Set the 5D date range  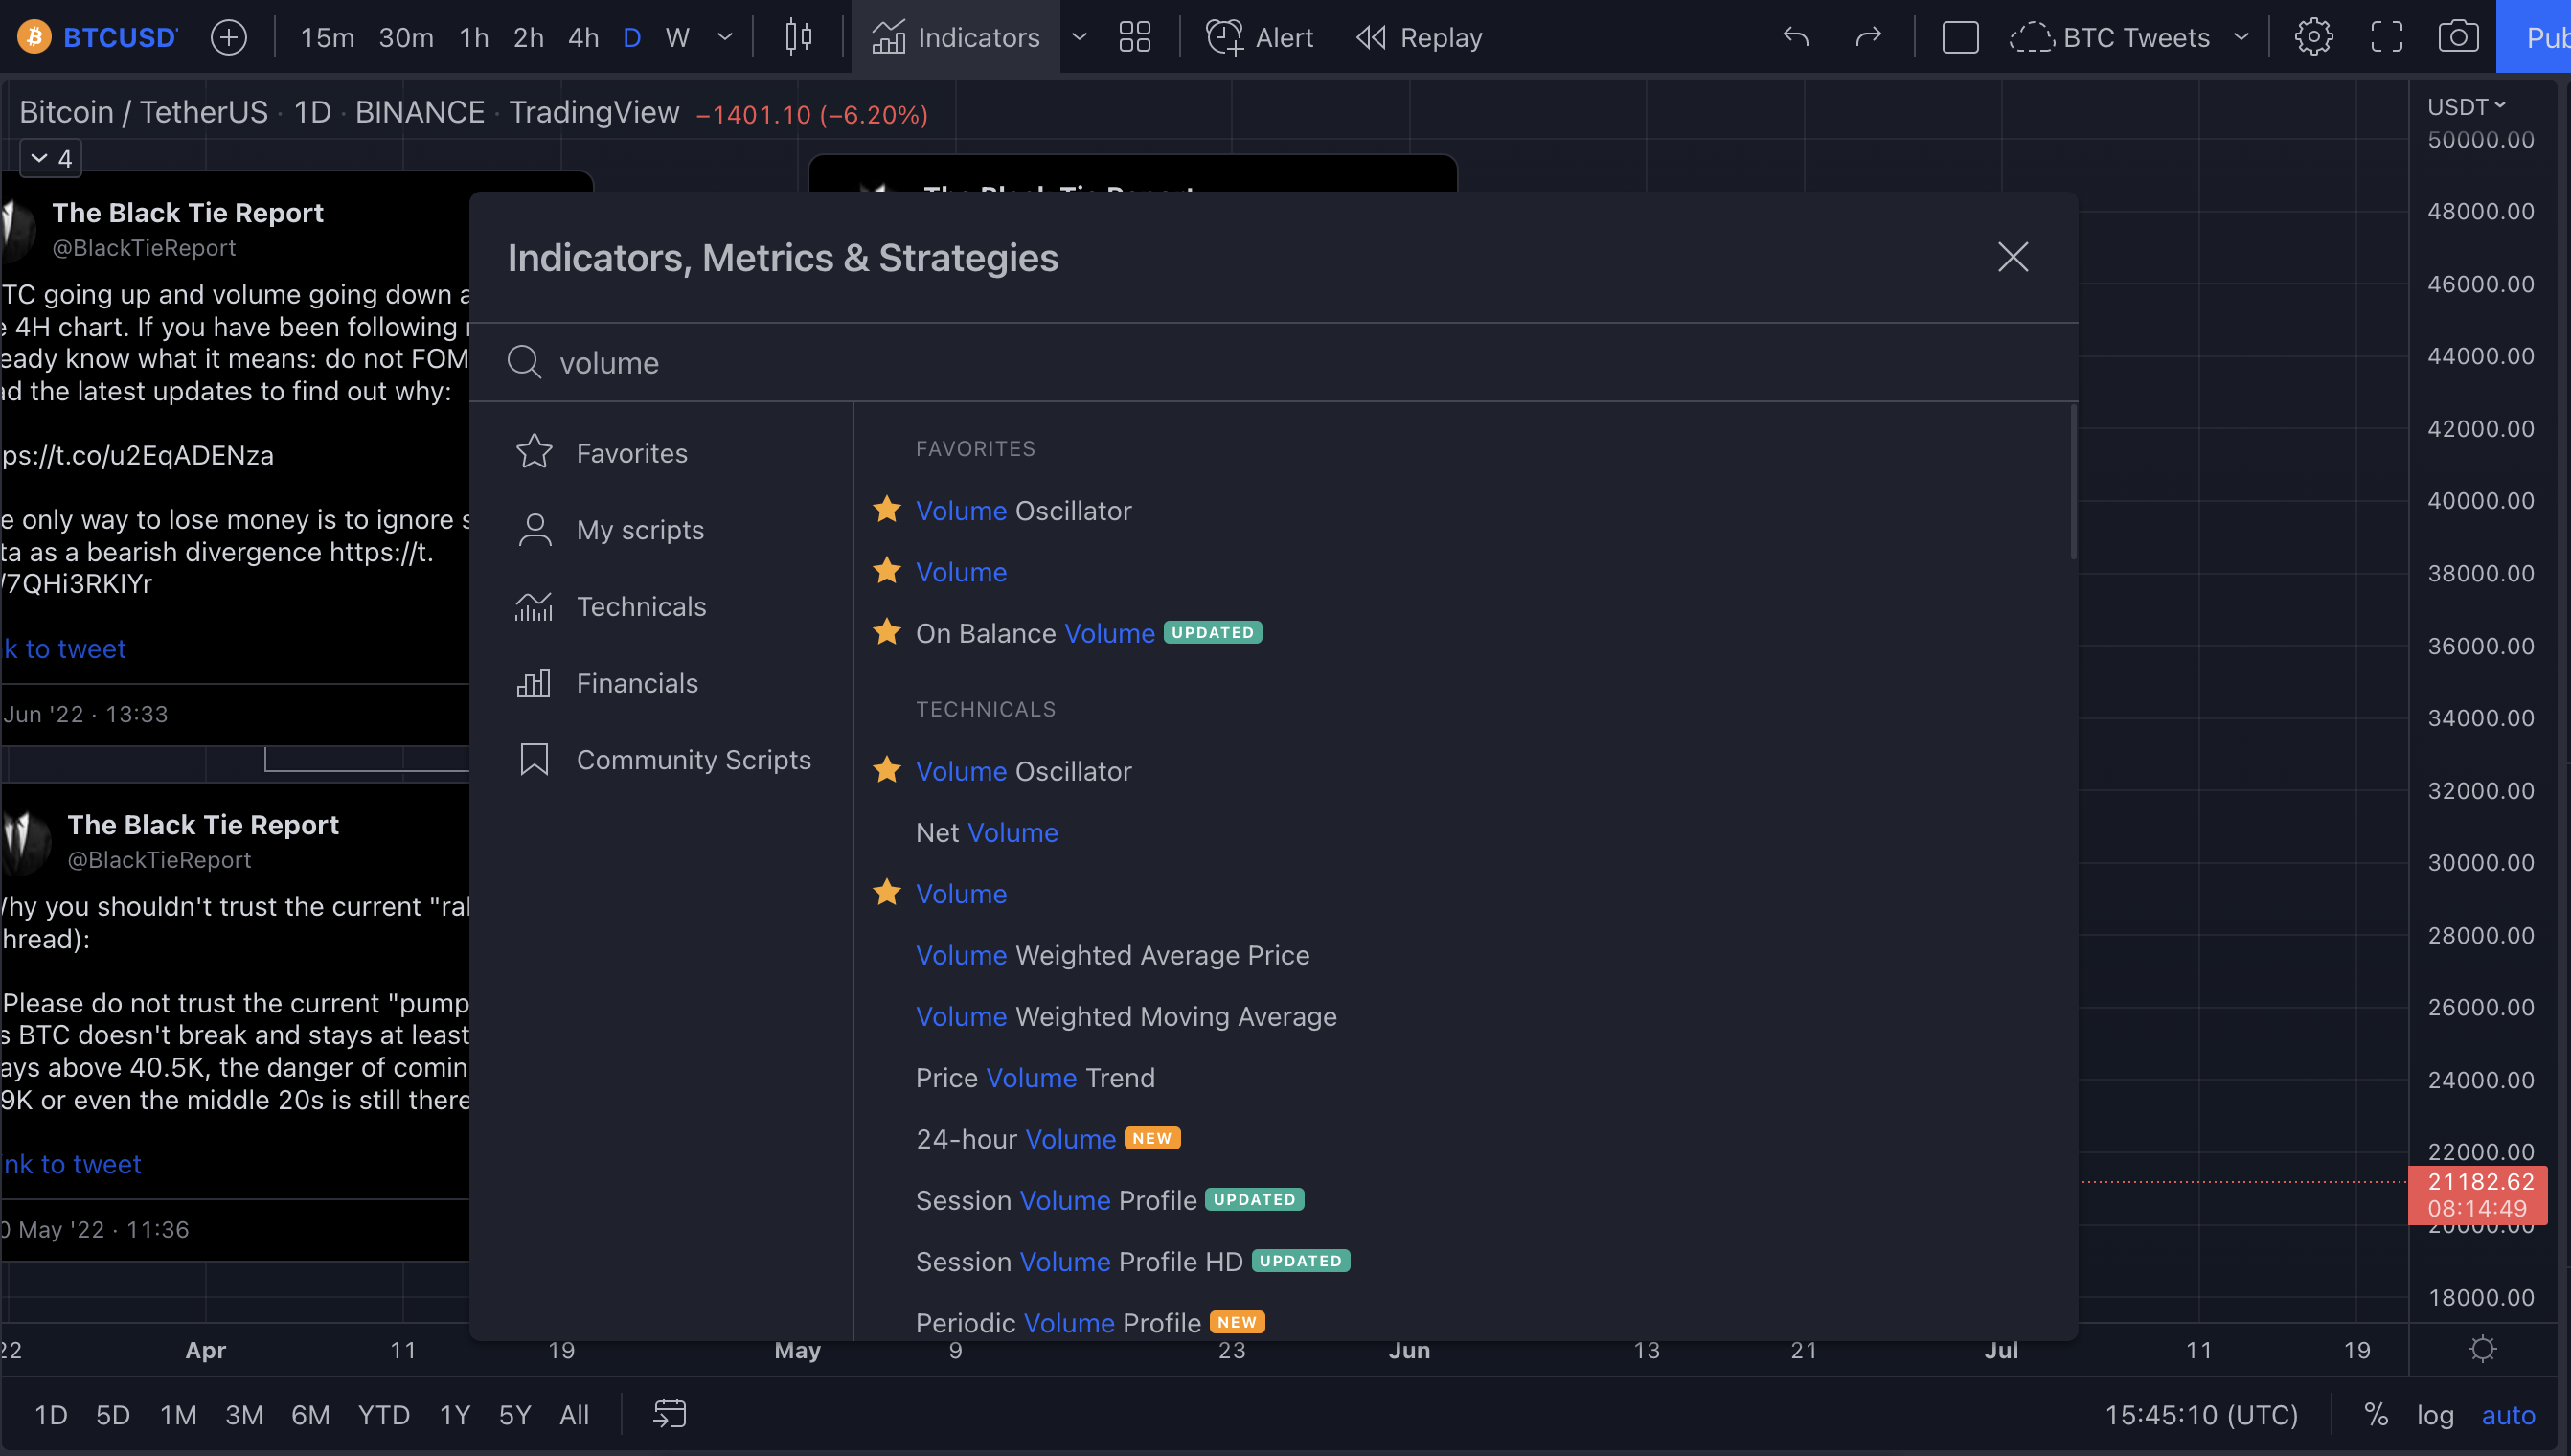113,1415
